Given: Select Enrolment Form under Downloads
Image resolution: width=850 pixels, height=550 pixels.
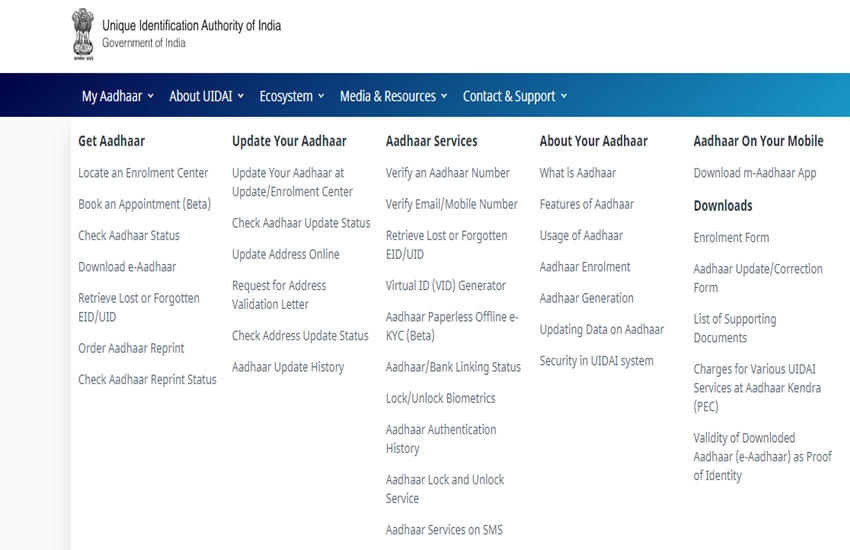Looking at the screenshot, I should pos(731,238).
